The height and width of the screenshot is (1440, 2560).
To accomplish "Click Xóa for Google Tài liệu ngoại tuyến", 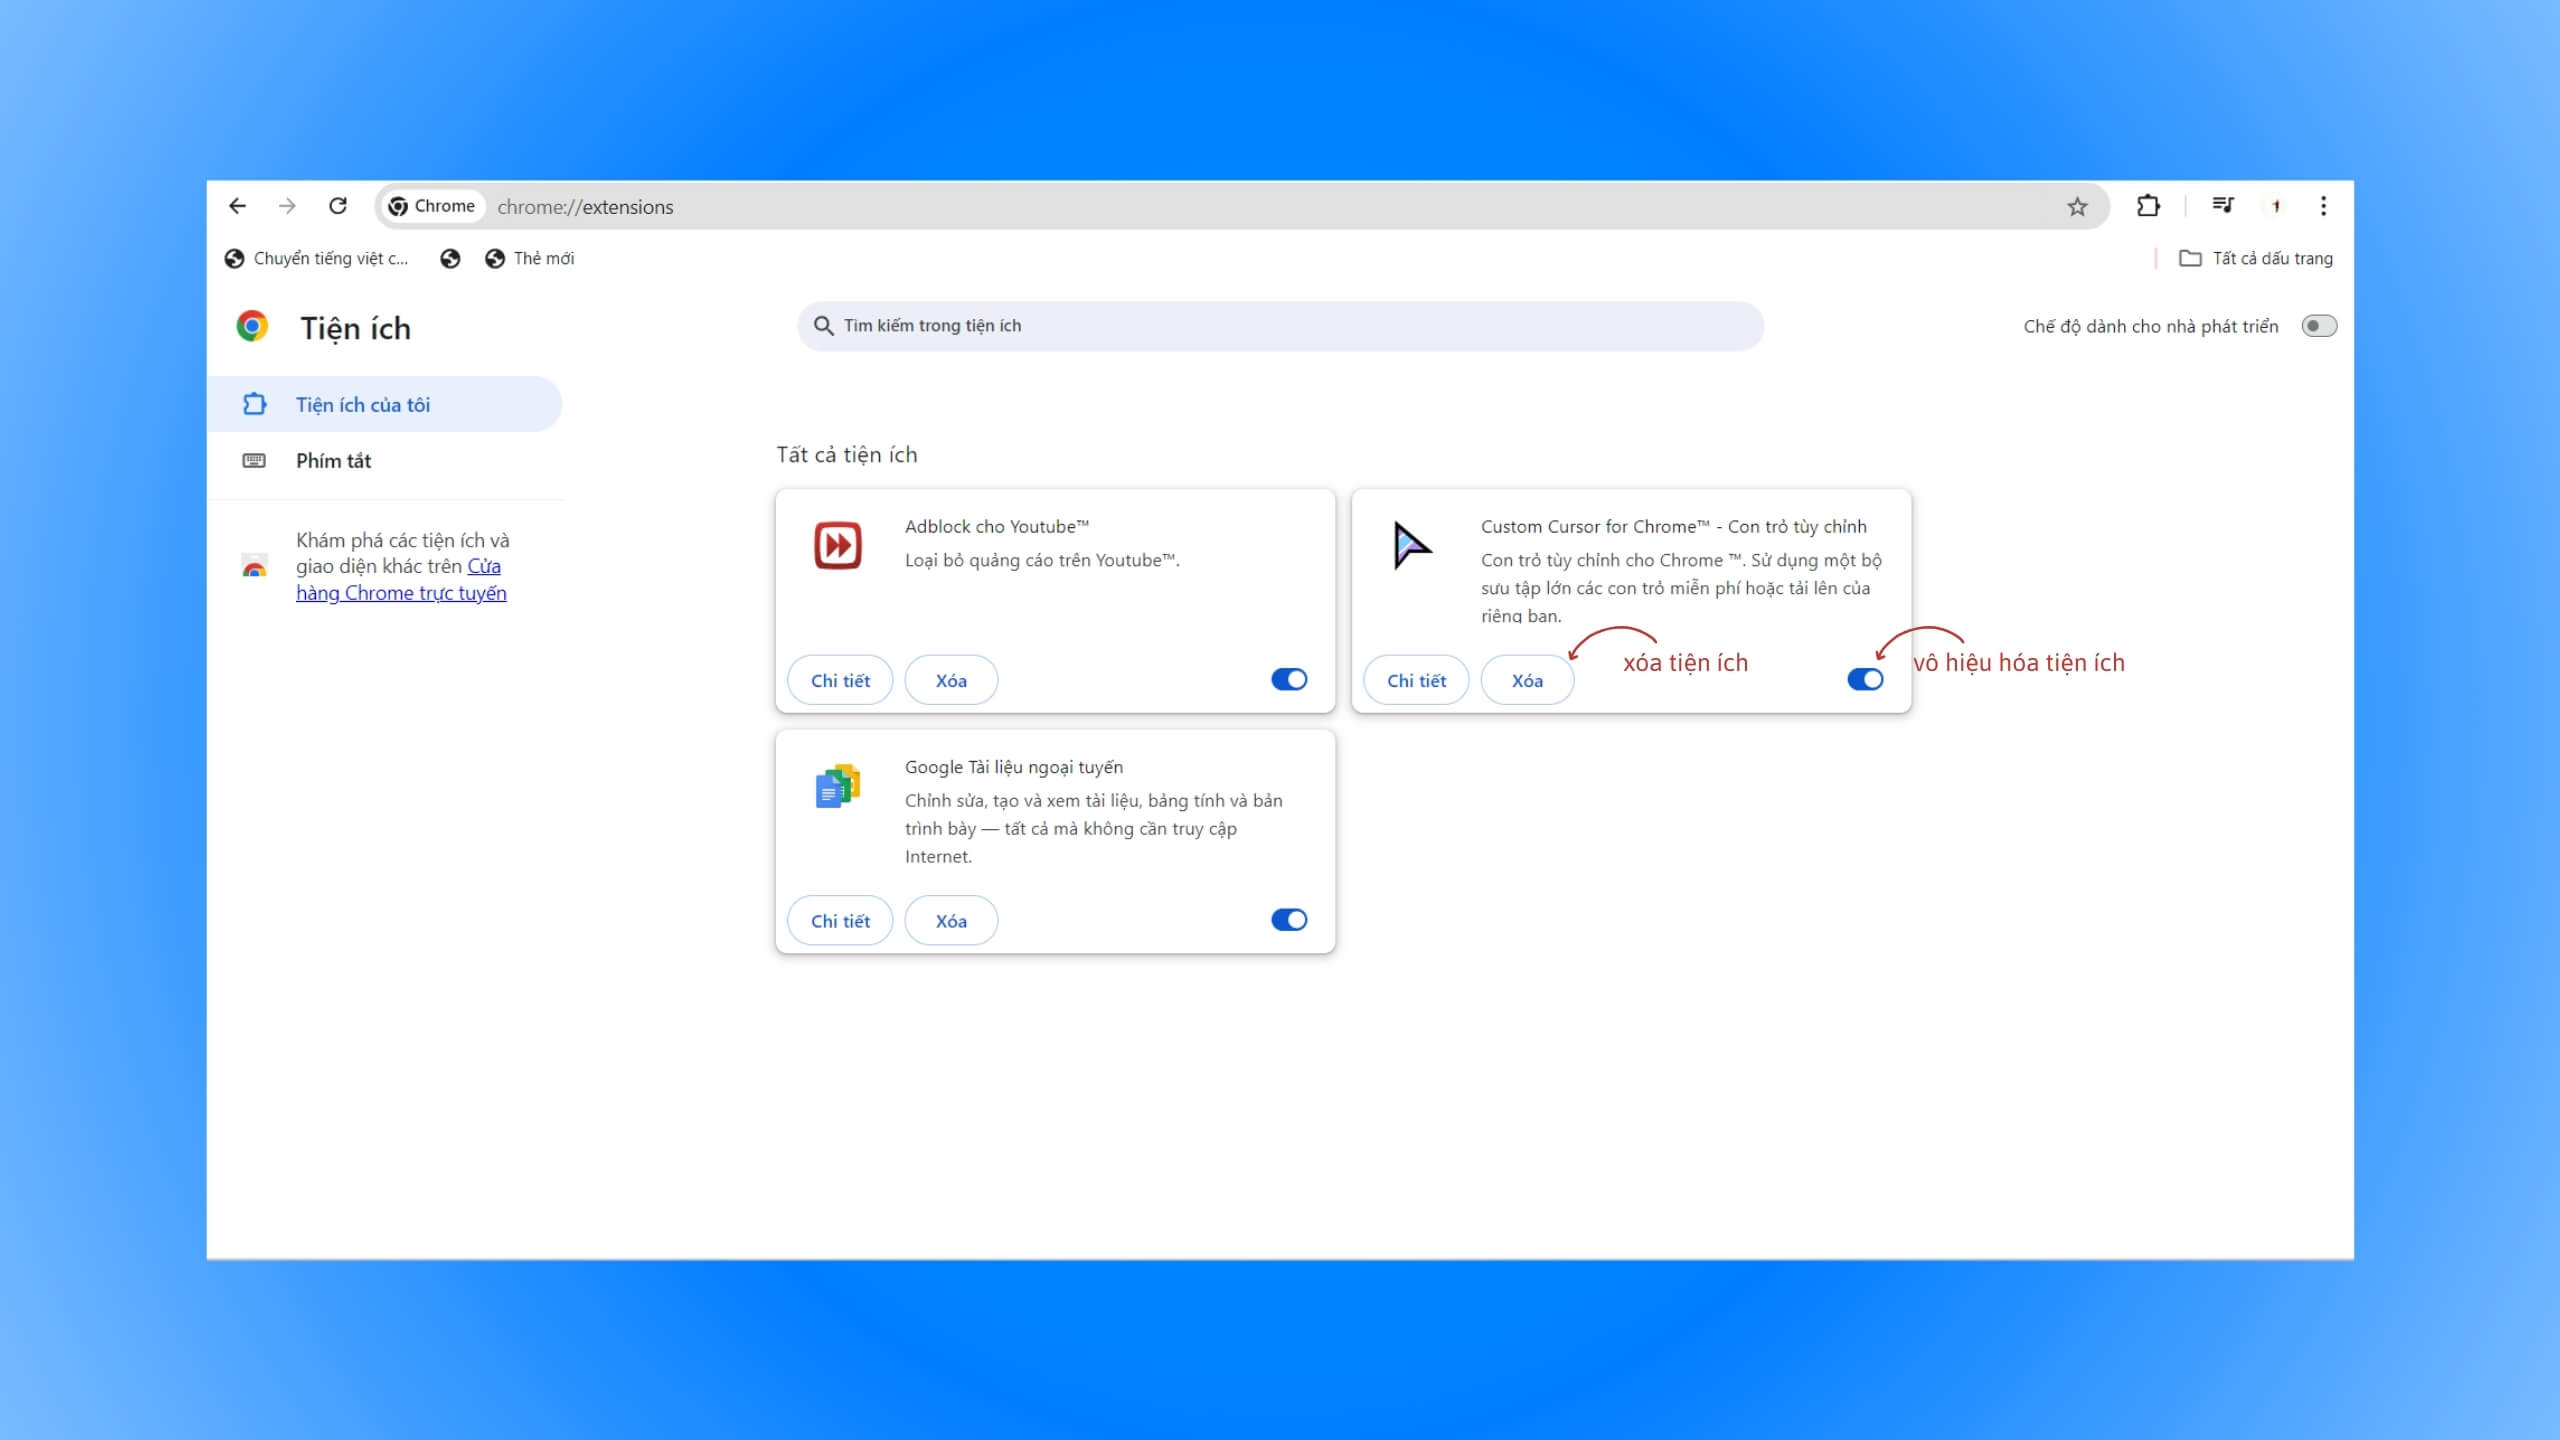I will point(951,920).
